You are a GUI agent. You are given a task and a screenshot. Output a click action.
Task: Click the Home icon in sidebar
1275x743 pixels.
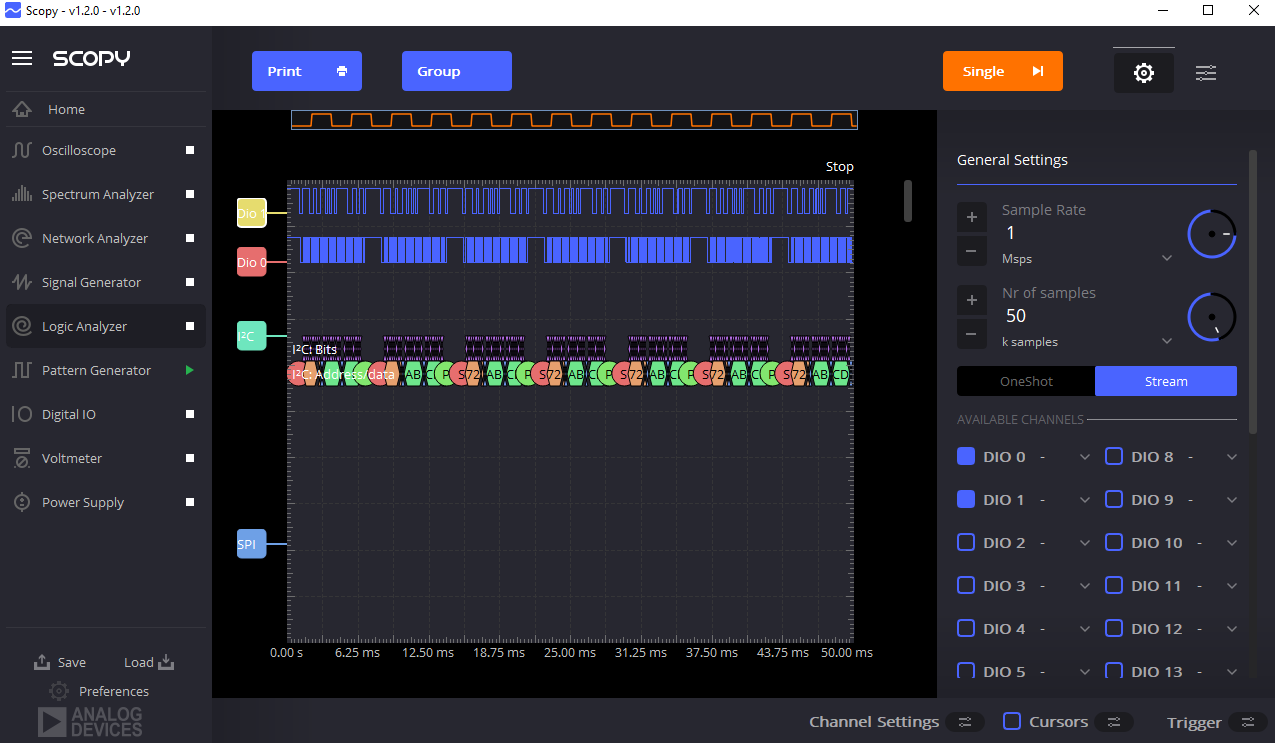[x=23, y=109]
